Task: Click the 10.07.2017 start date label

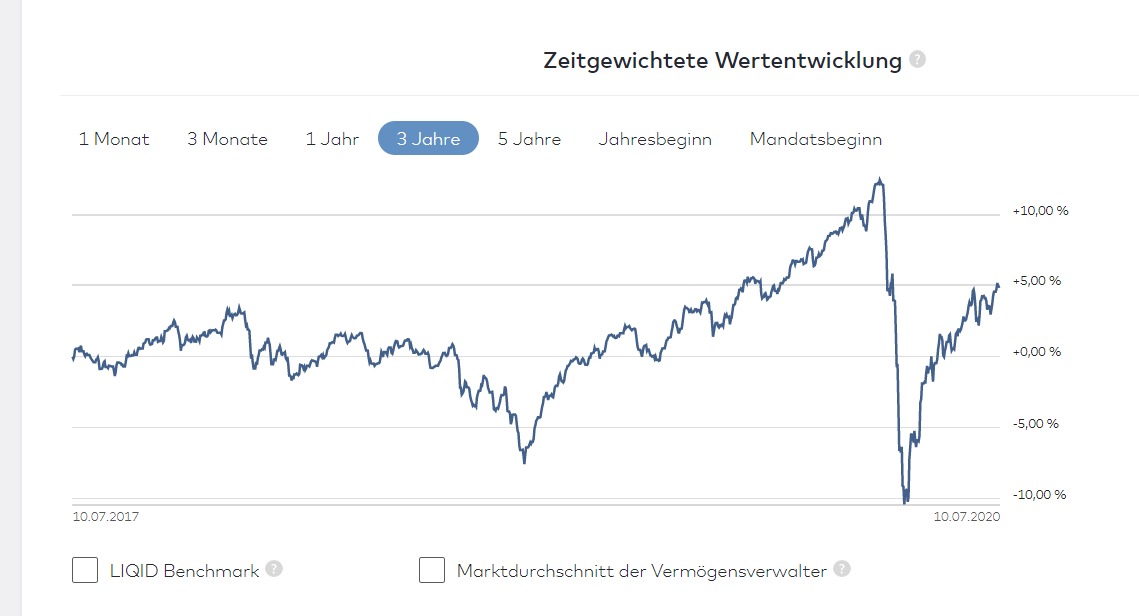Action: 105,517
